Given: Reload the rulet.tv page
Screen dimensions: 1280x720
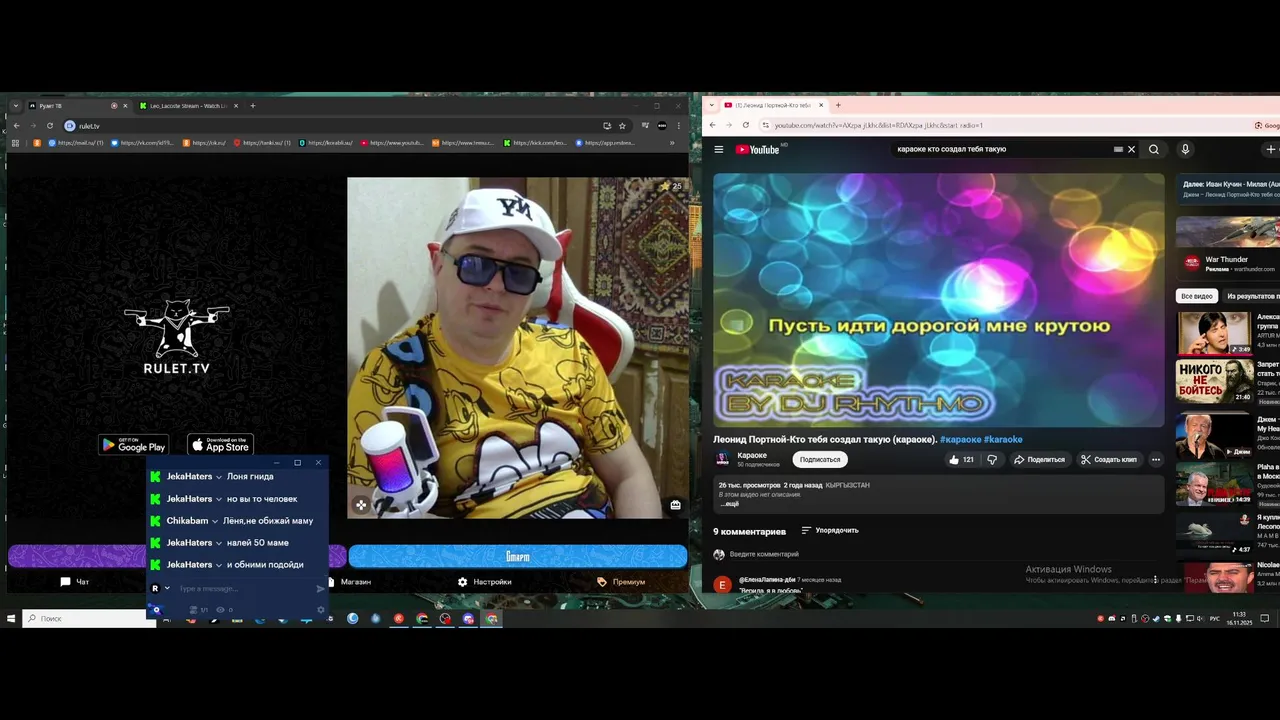Looking at the screenshot, I should [50, 126].
